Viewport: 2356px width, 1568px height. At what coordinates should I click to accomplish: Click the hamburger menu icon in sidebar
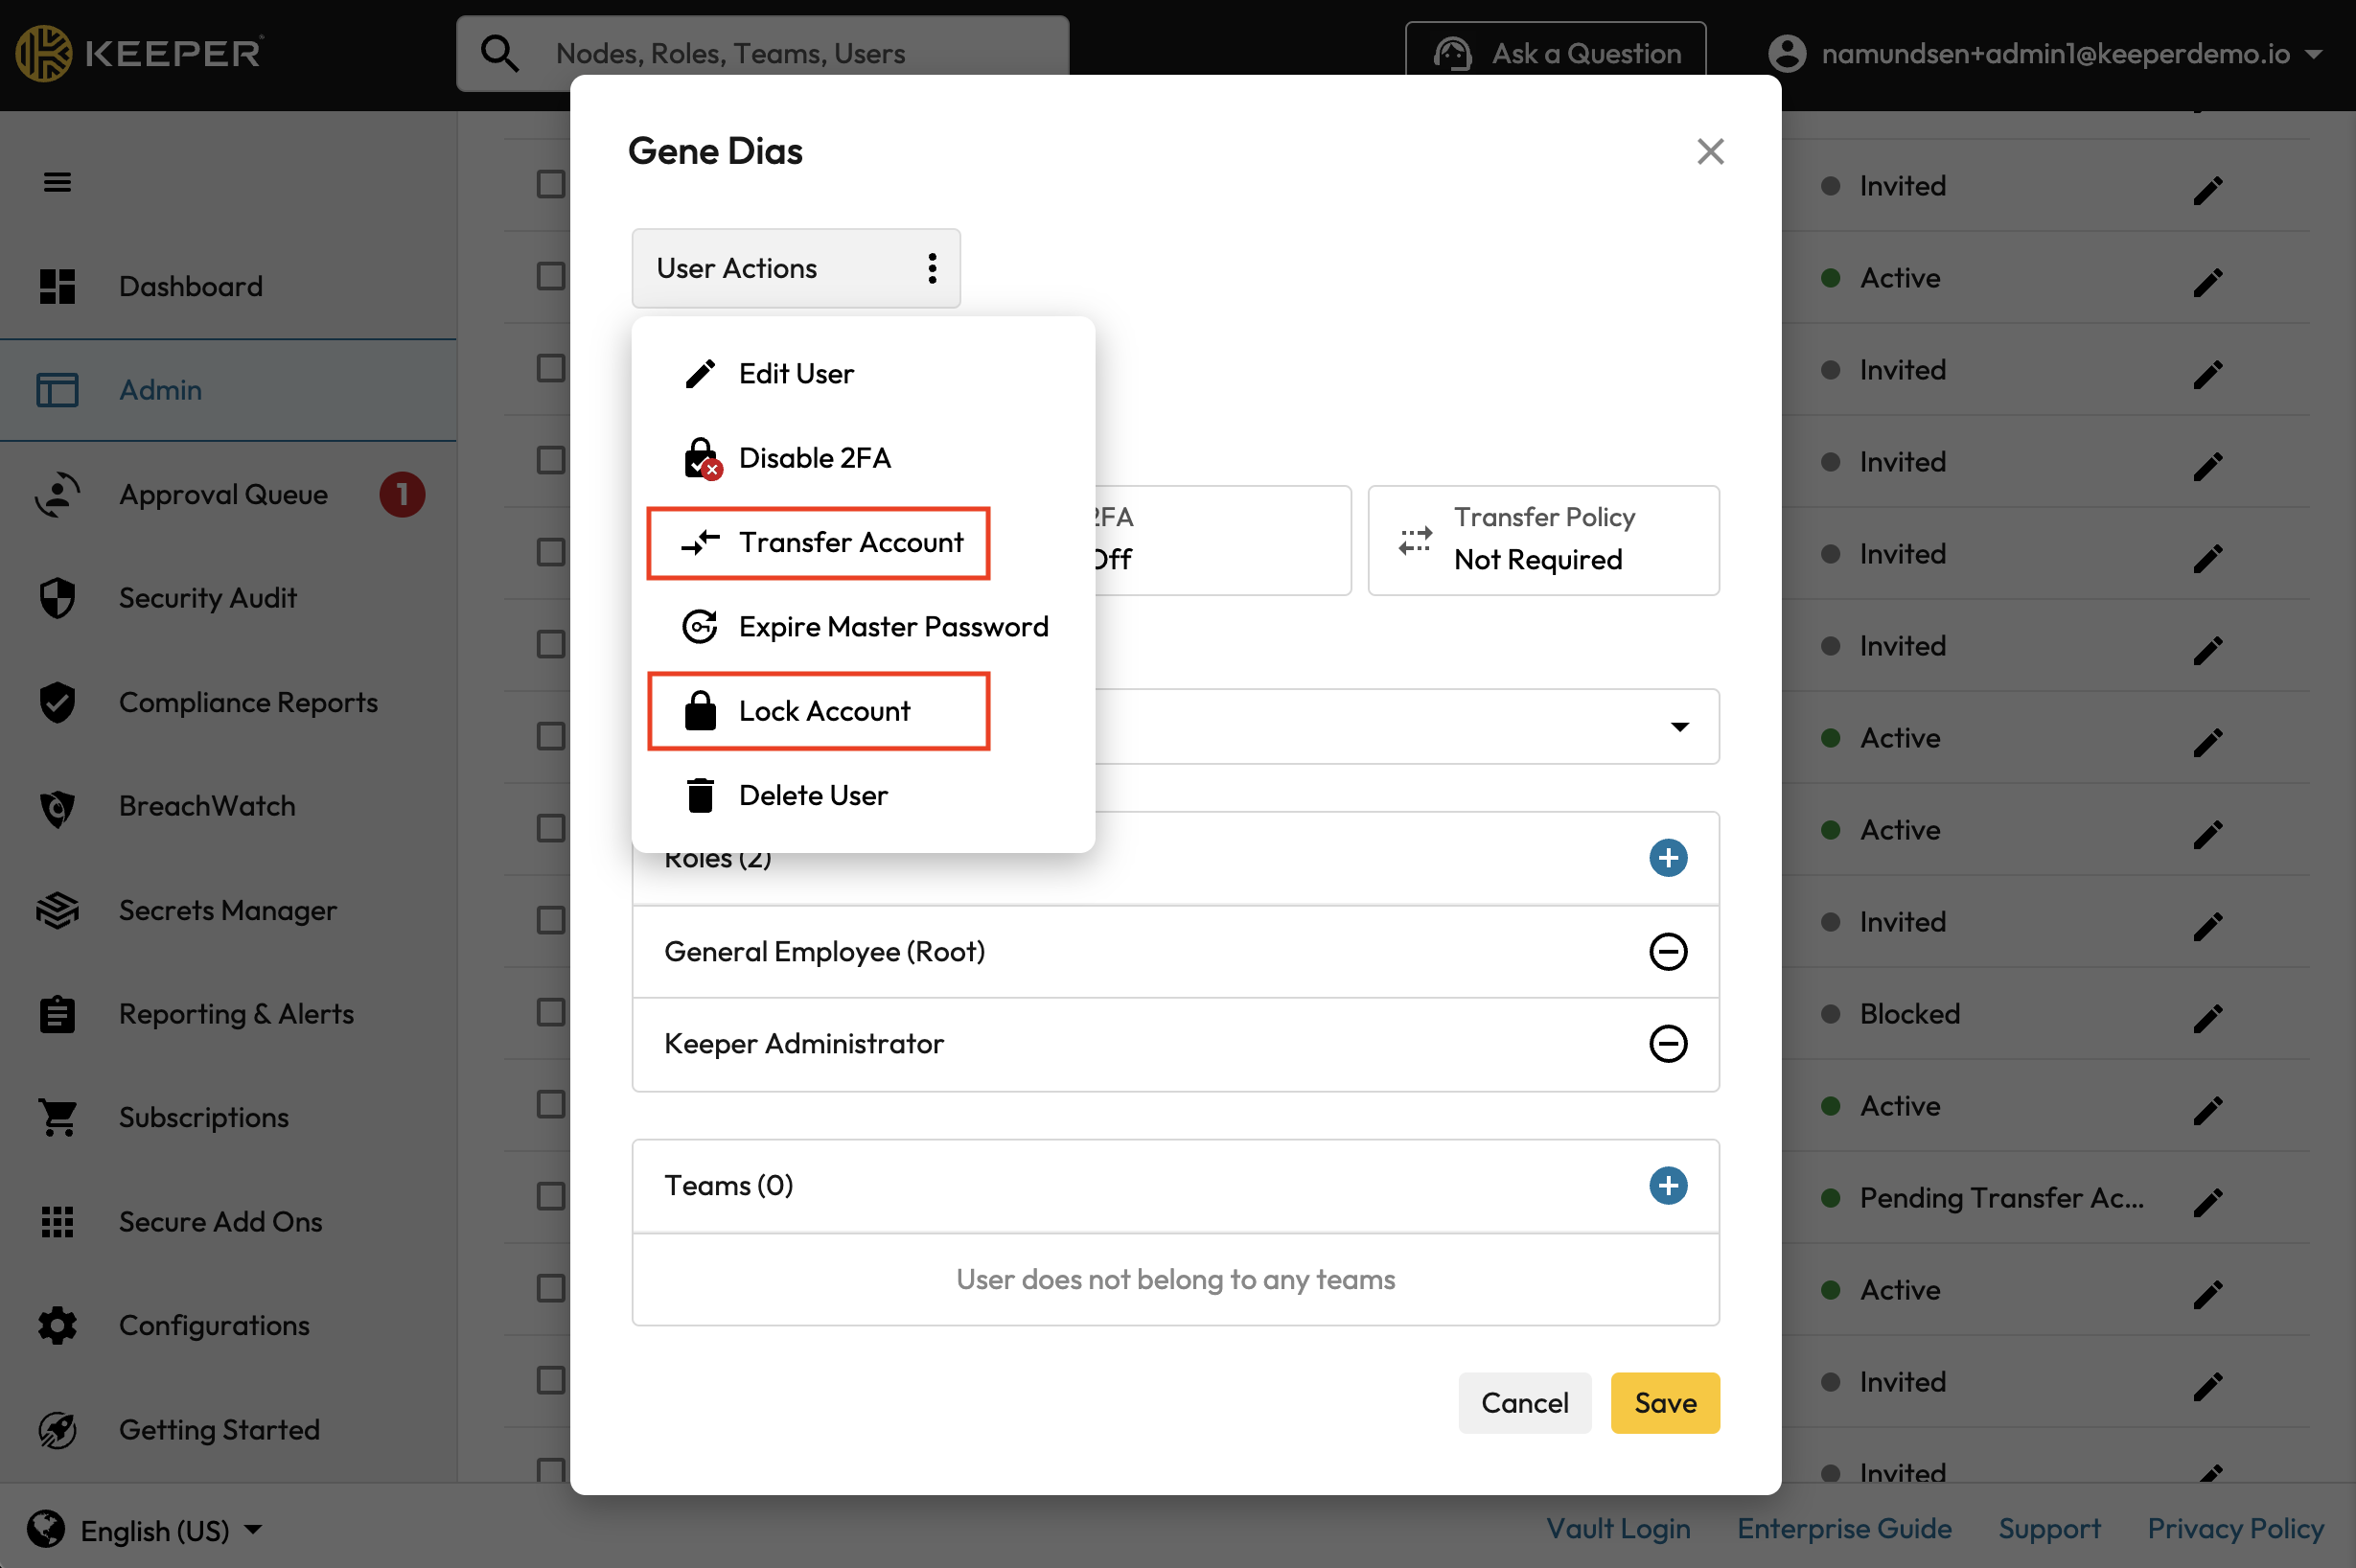57,182
